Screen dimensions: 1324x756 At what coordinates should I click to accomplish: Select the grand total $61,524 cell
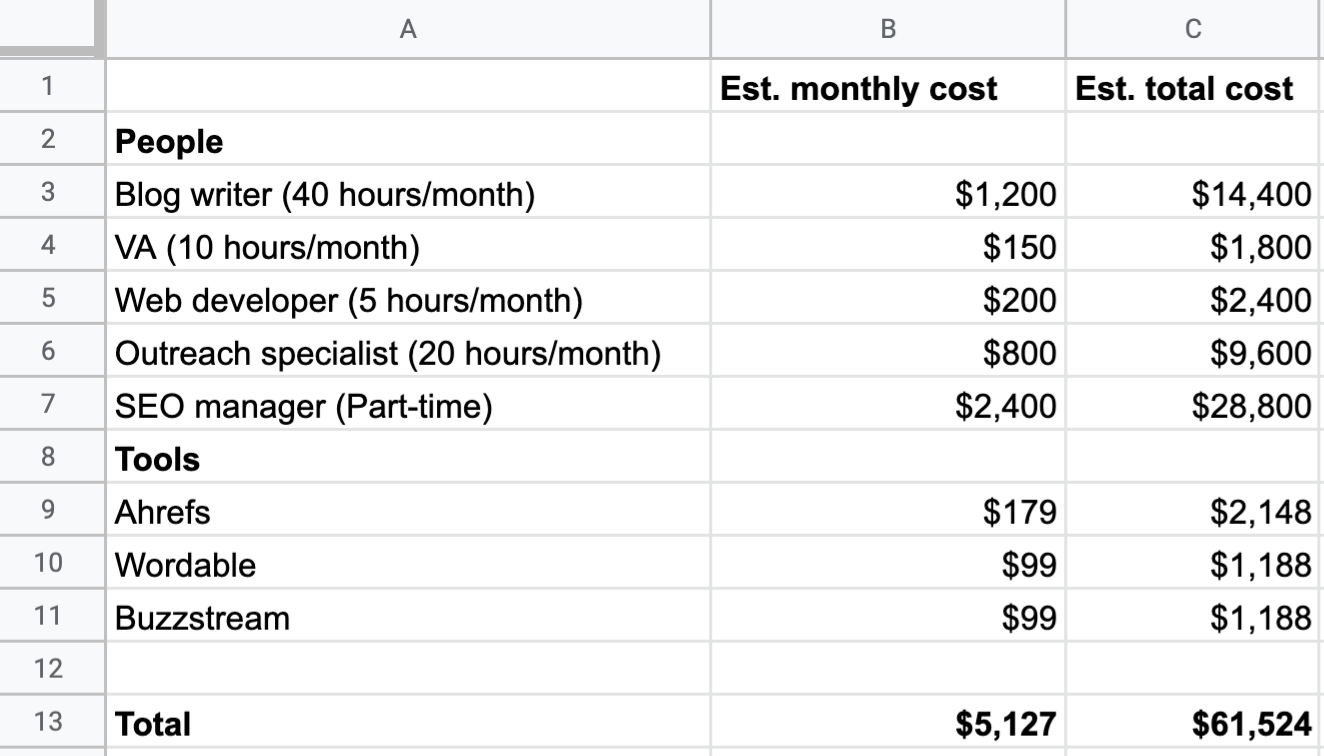click(x=1194, y=722)
